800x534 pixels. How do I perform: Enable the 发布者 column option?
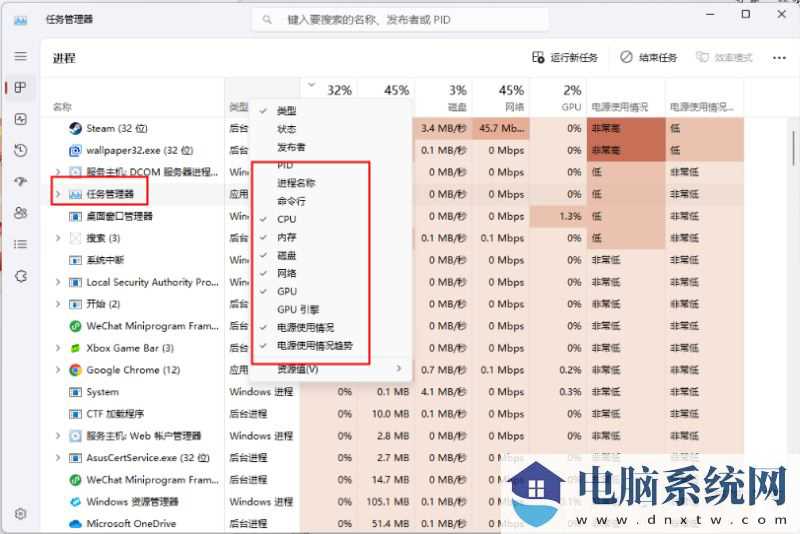[330, 147]
